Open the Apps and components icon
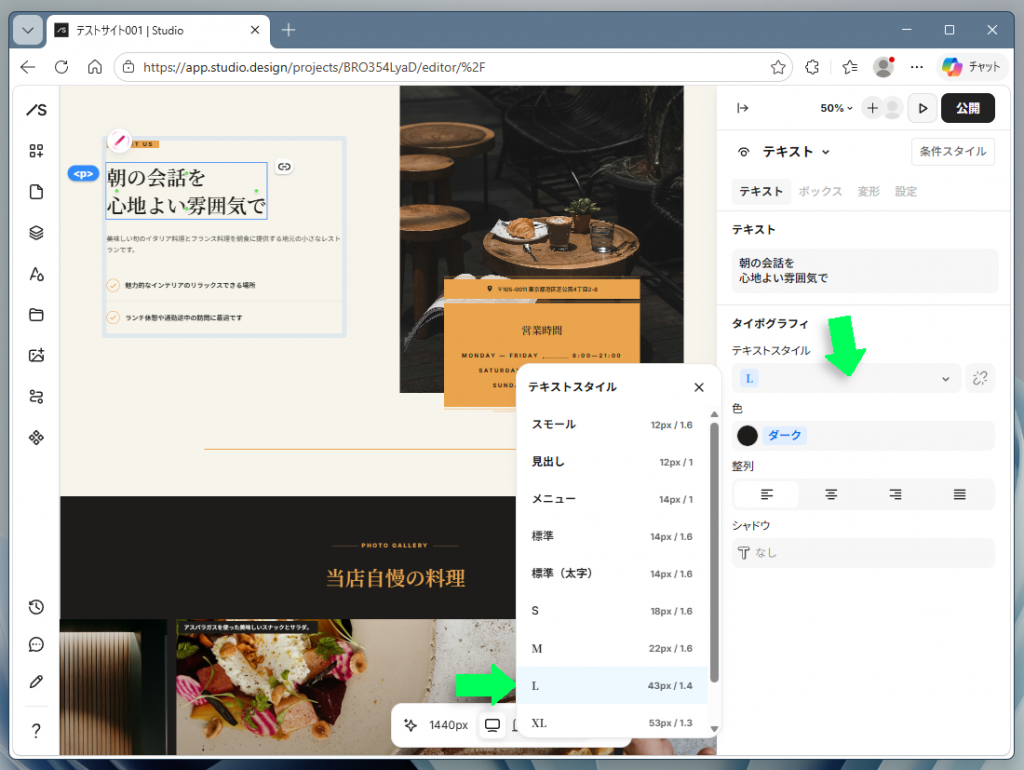The height and width of the screenshot is (770, 1024). point(37,438)
